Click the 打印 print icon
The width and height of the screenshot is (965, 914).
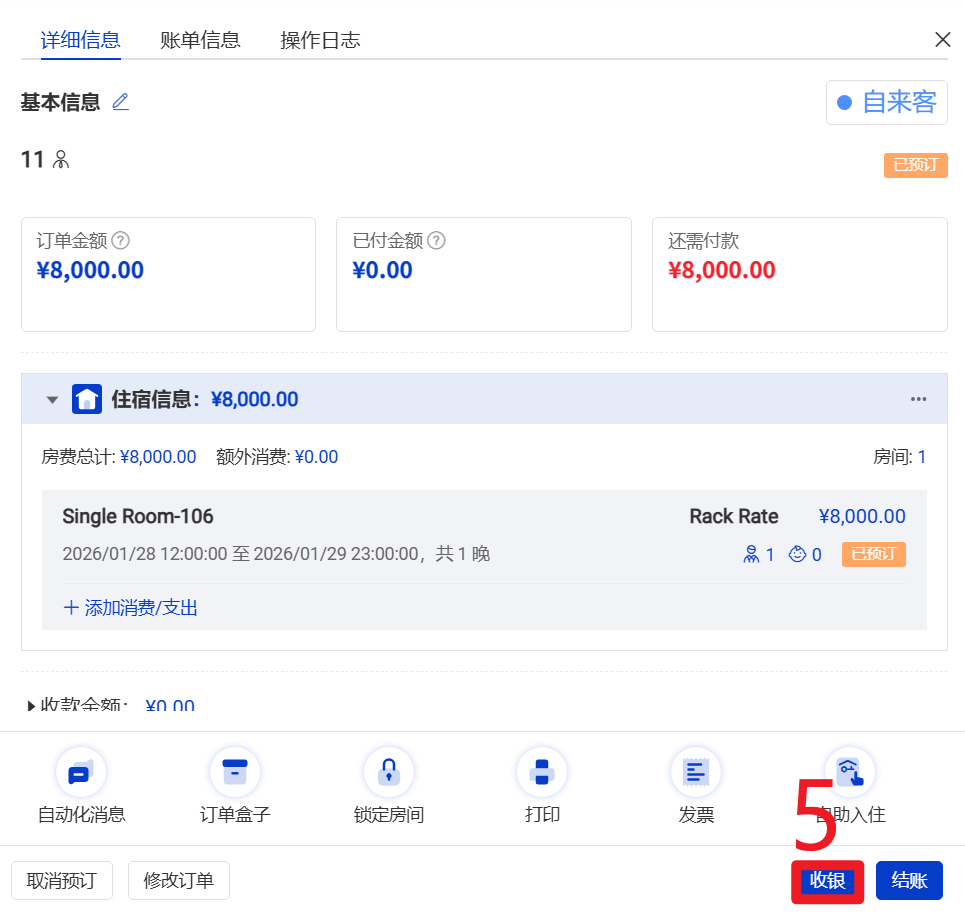coord(542,773)
